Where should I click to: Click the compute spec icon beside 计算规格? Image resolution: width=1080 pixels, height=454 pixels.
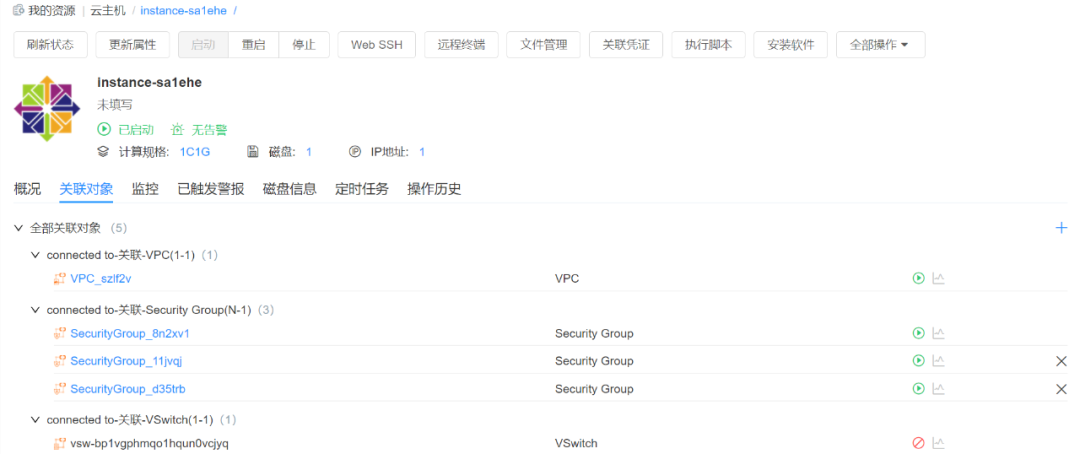pos(103,152)
